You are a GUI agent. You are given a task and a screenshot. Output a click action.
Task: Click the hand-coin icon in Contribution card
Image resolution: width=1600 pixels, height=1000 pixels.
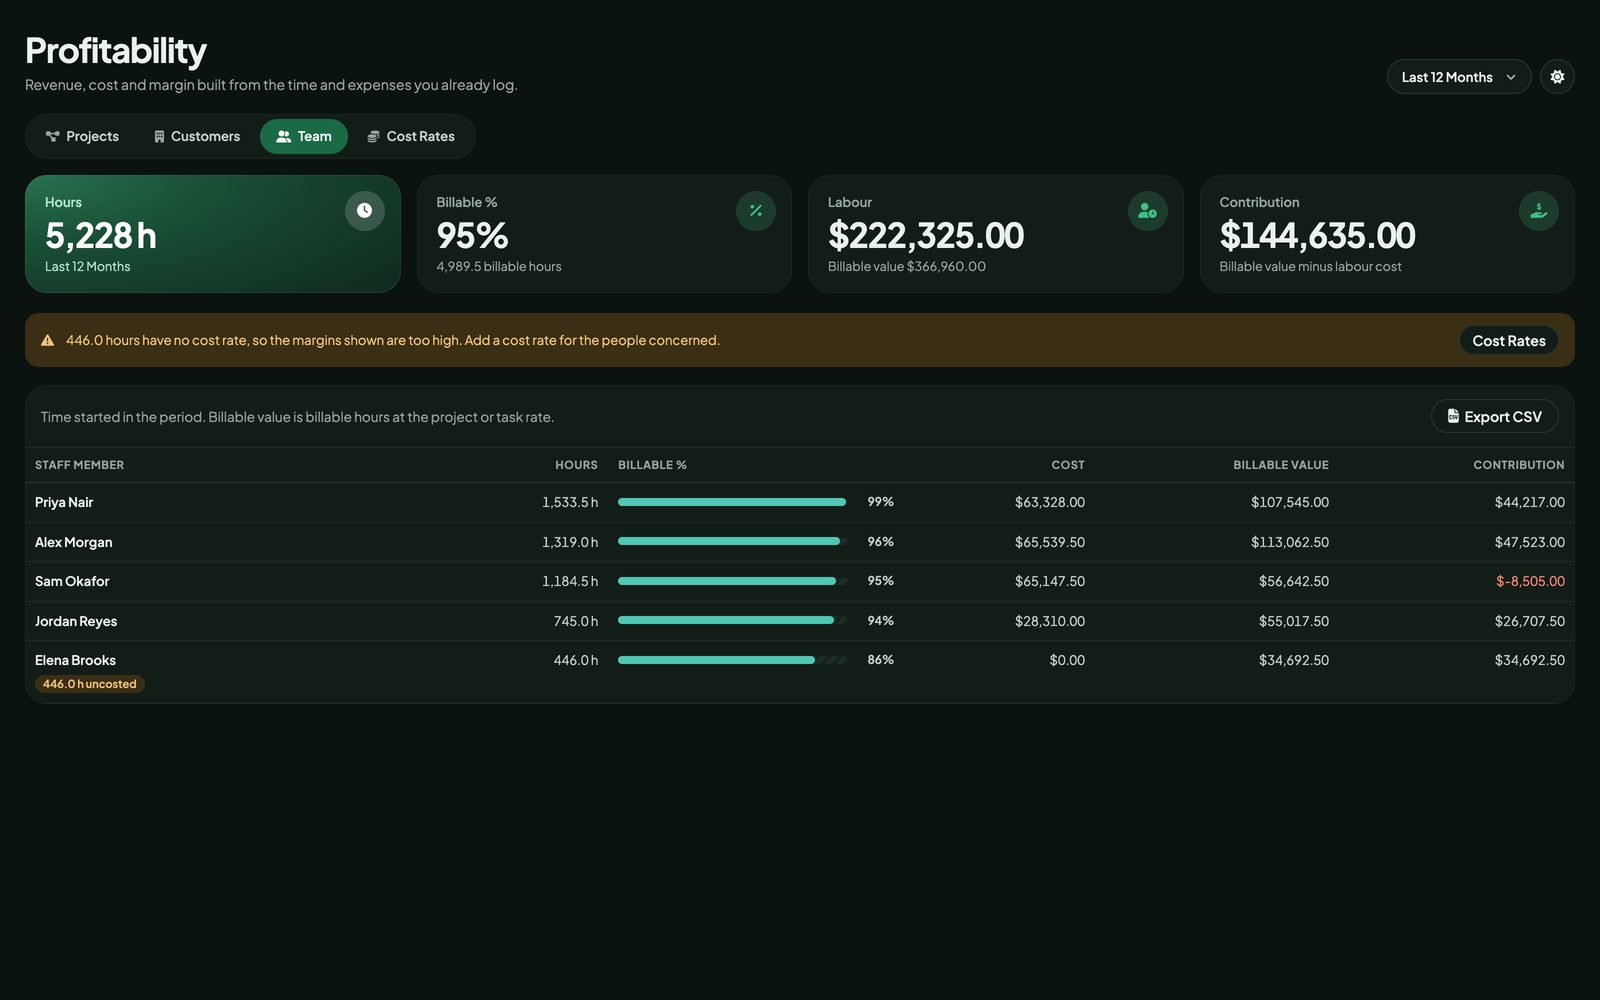click(1539, 211)
